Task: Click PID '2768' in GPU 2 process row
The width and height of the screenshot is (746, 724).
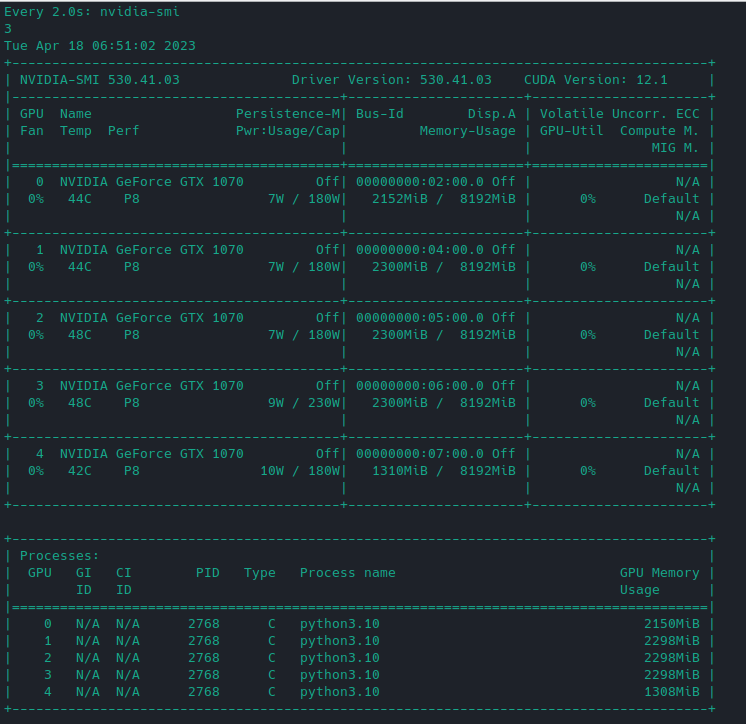Action: (204, 658)
